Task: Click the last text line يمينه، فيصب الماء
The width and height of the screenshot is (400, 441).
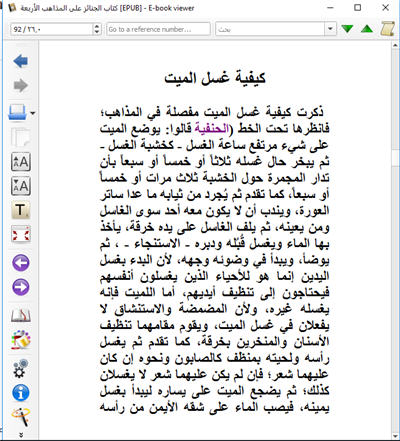Action: [215, 407]
